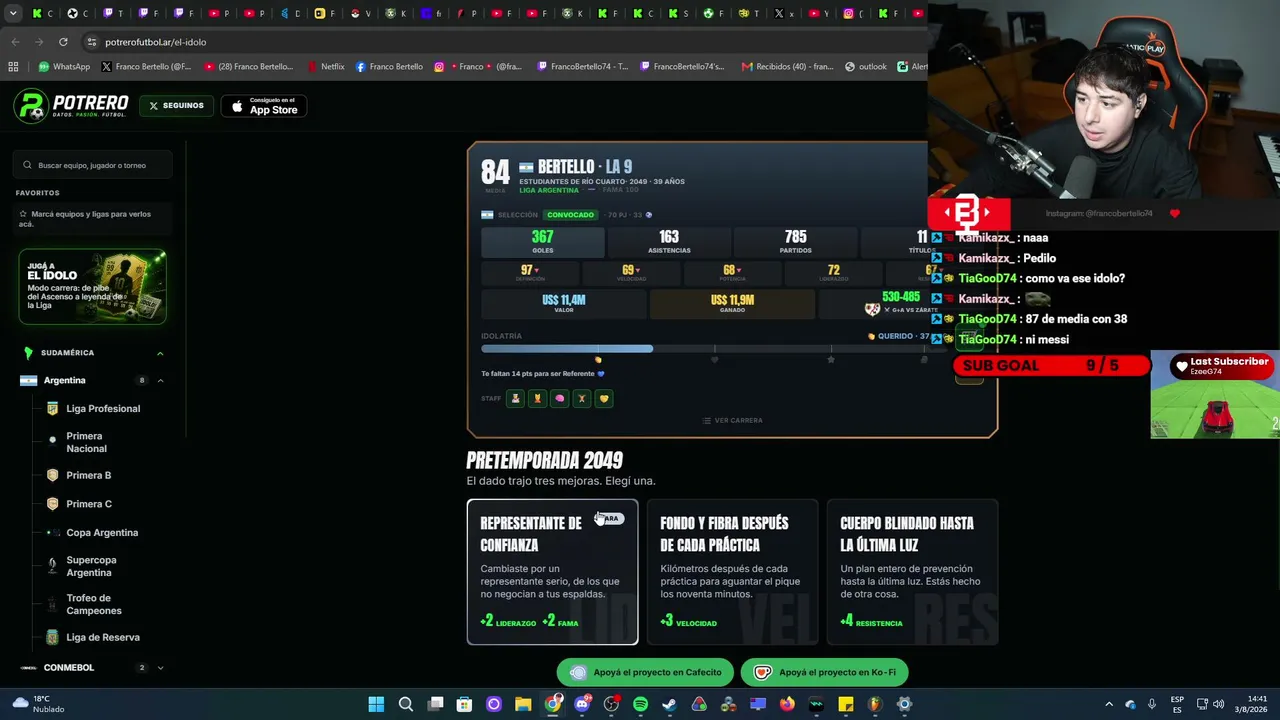Open the bookmarks bar apps grid icon
The width and height of the screenshot is (1280, 720).
click(13, 67)
